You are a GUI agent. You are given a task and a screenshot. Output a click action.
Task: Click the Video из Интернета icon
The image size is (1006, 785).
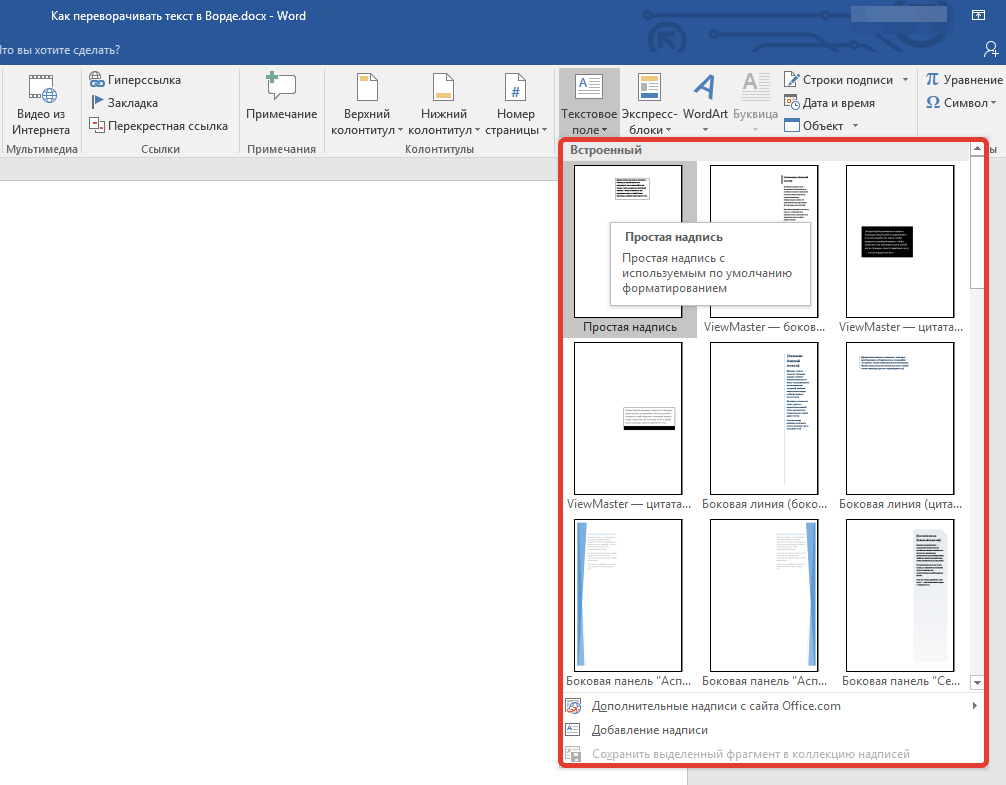click(x=42, y=89)
